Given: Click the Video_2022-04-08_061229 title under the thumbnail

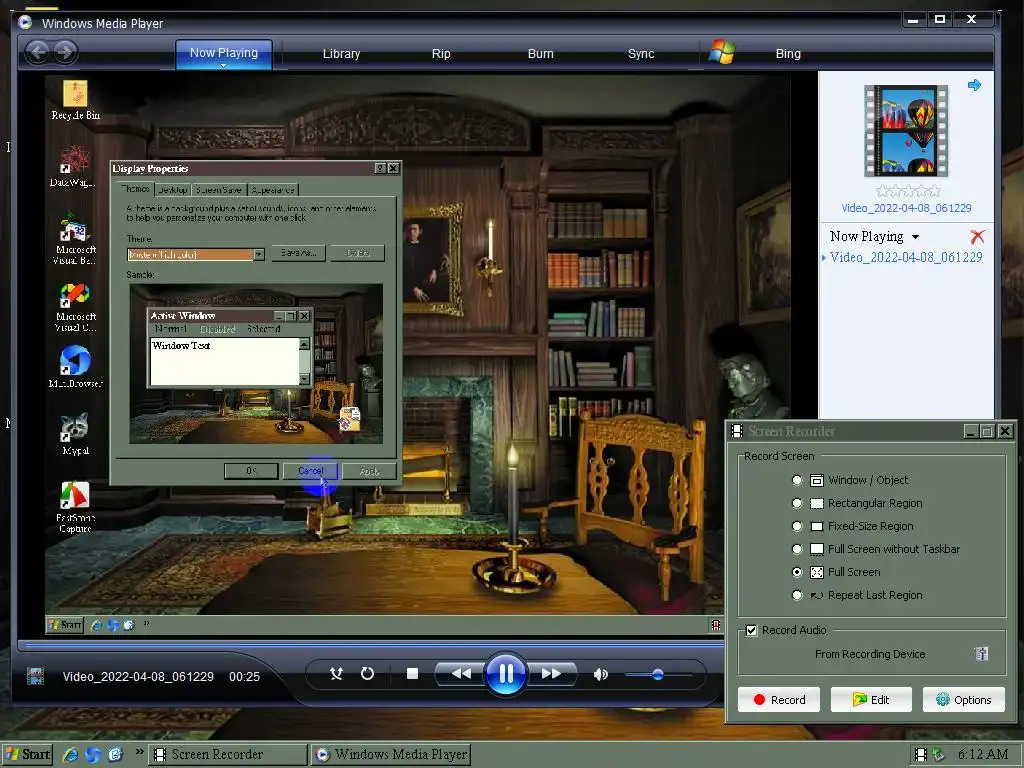Looking at the screenshot, I should pos(906,208).
